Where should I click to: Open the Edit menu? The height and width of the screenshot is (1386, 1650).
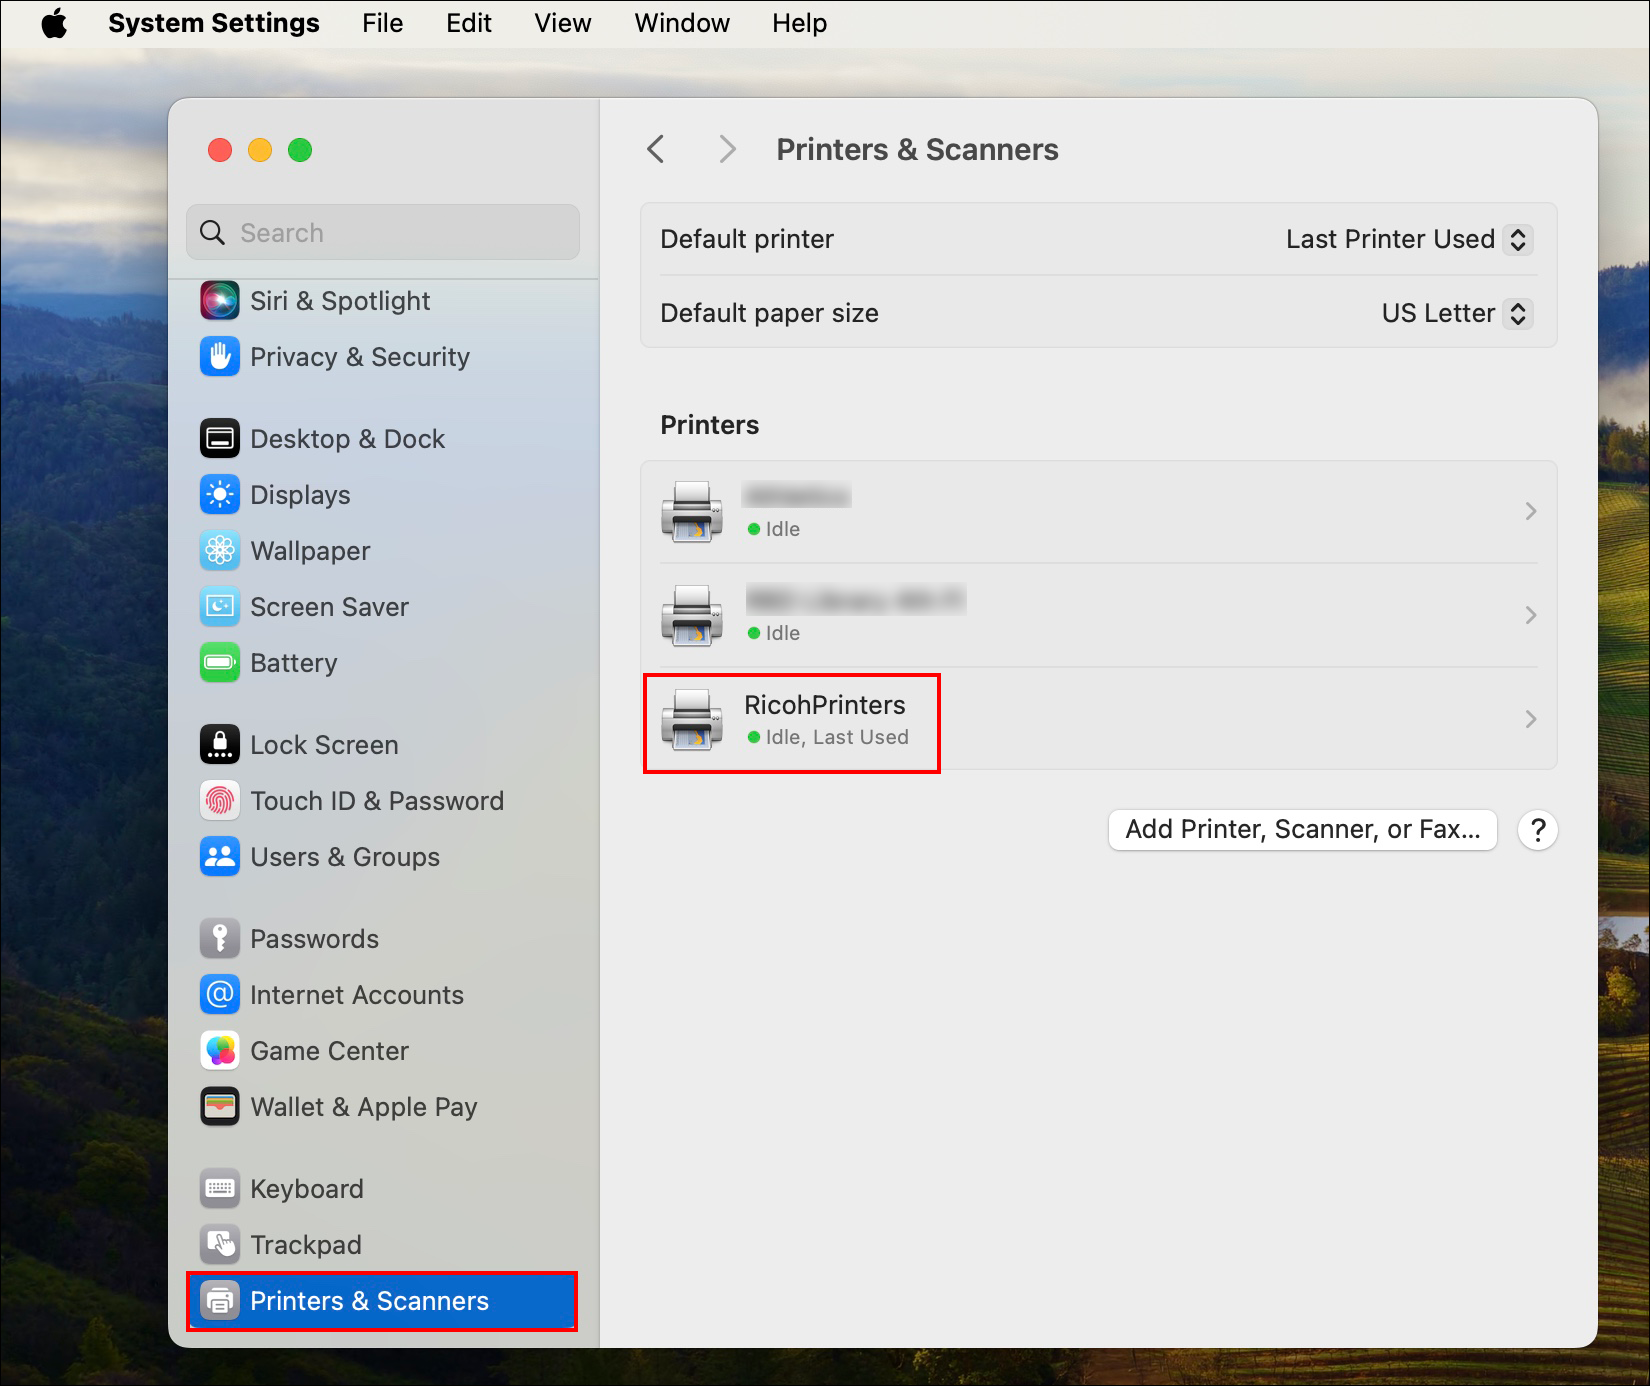click(x=469, y=23)
